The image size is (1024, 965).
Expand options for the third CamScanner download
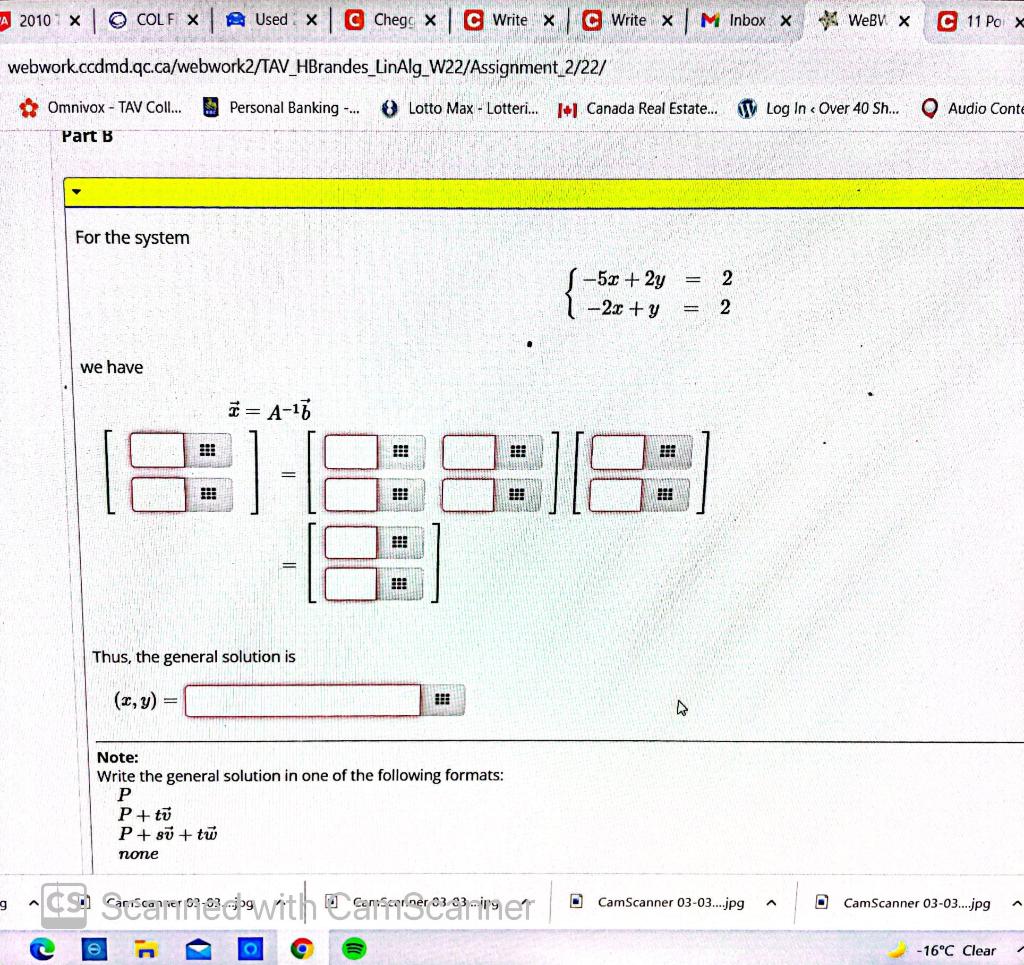point(771,903)
